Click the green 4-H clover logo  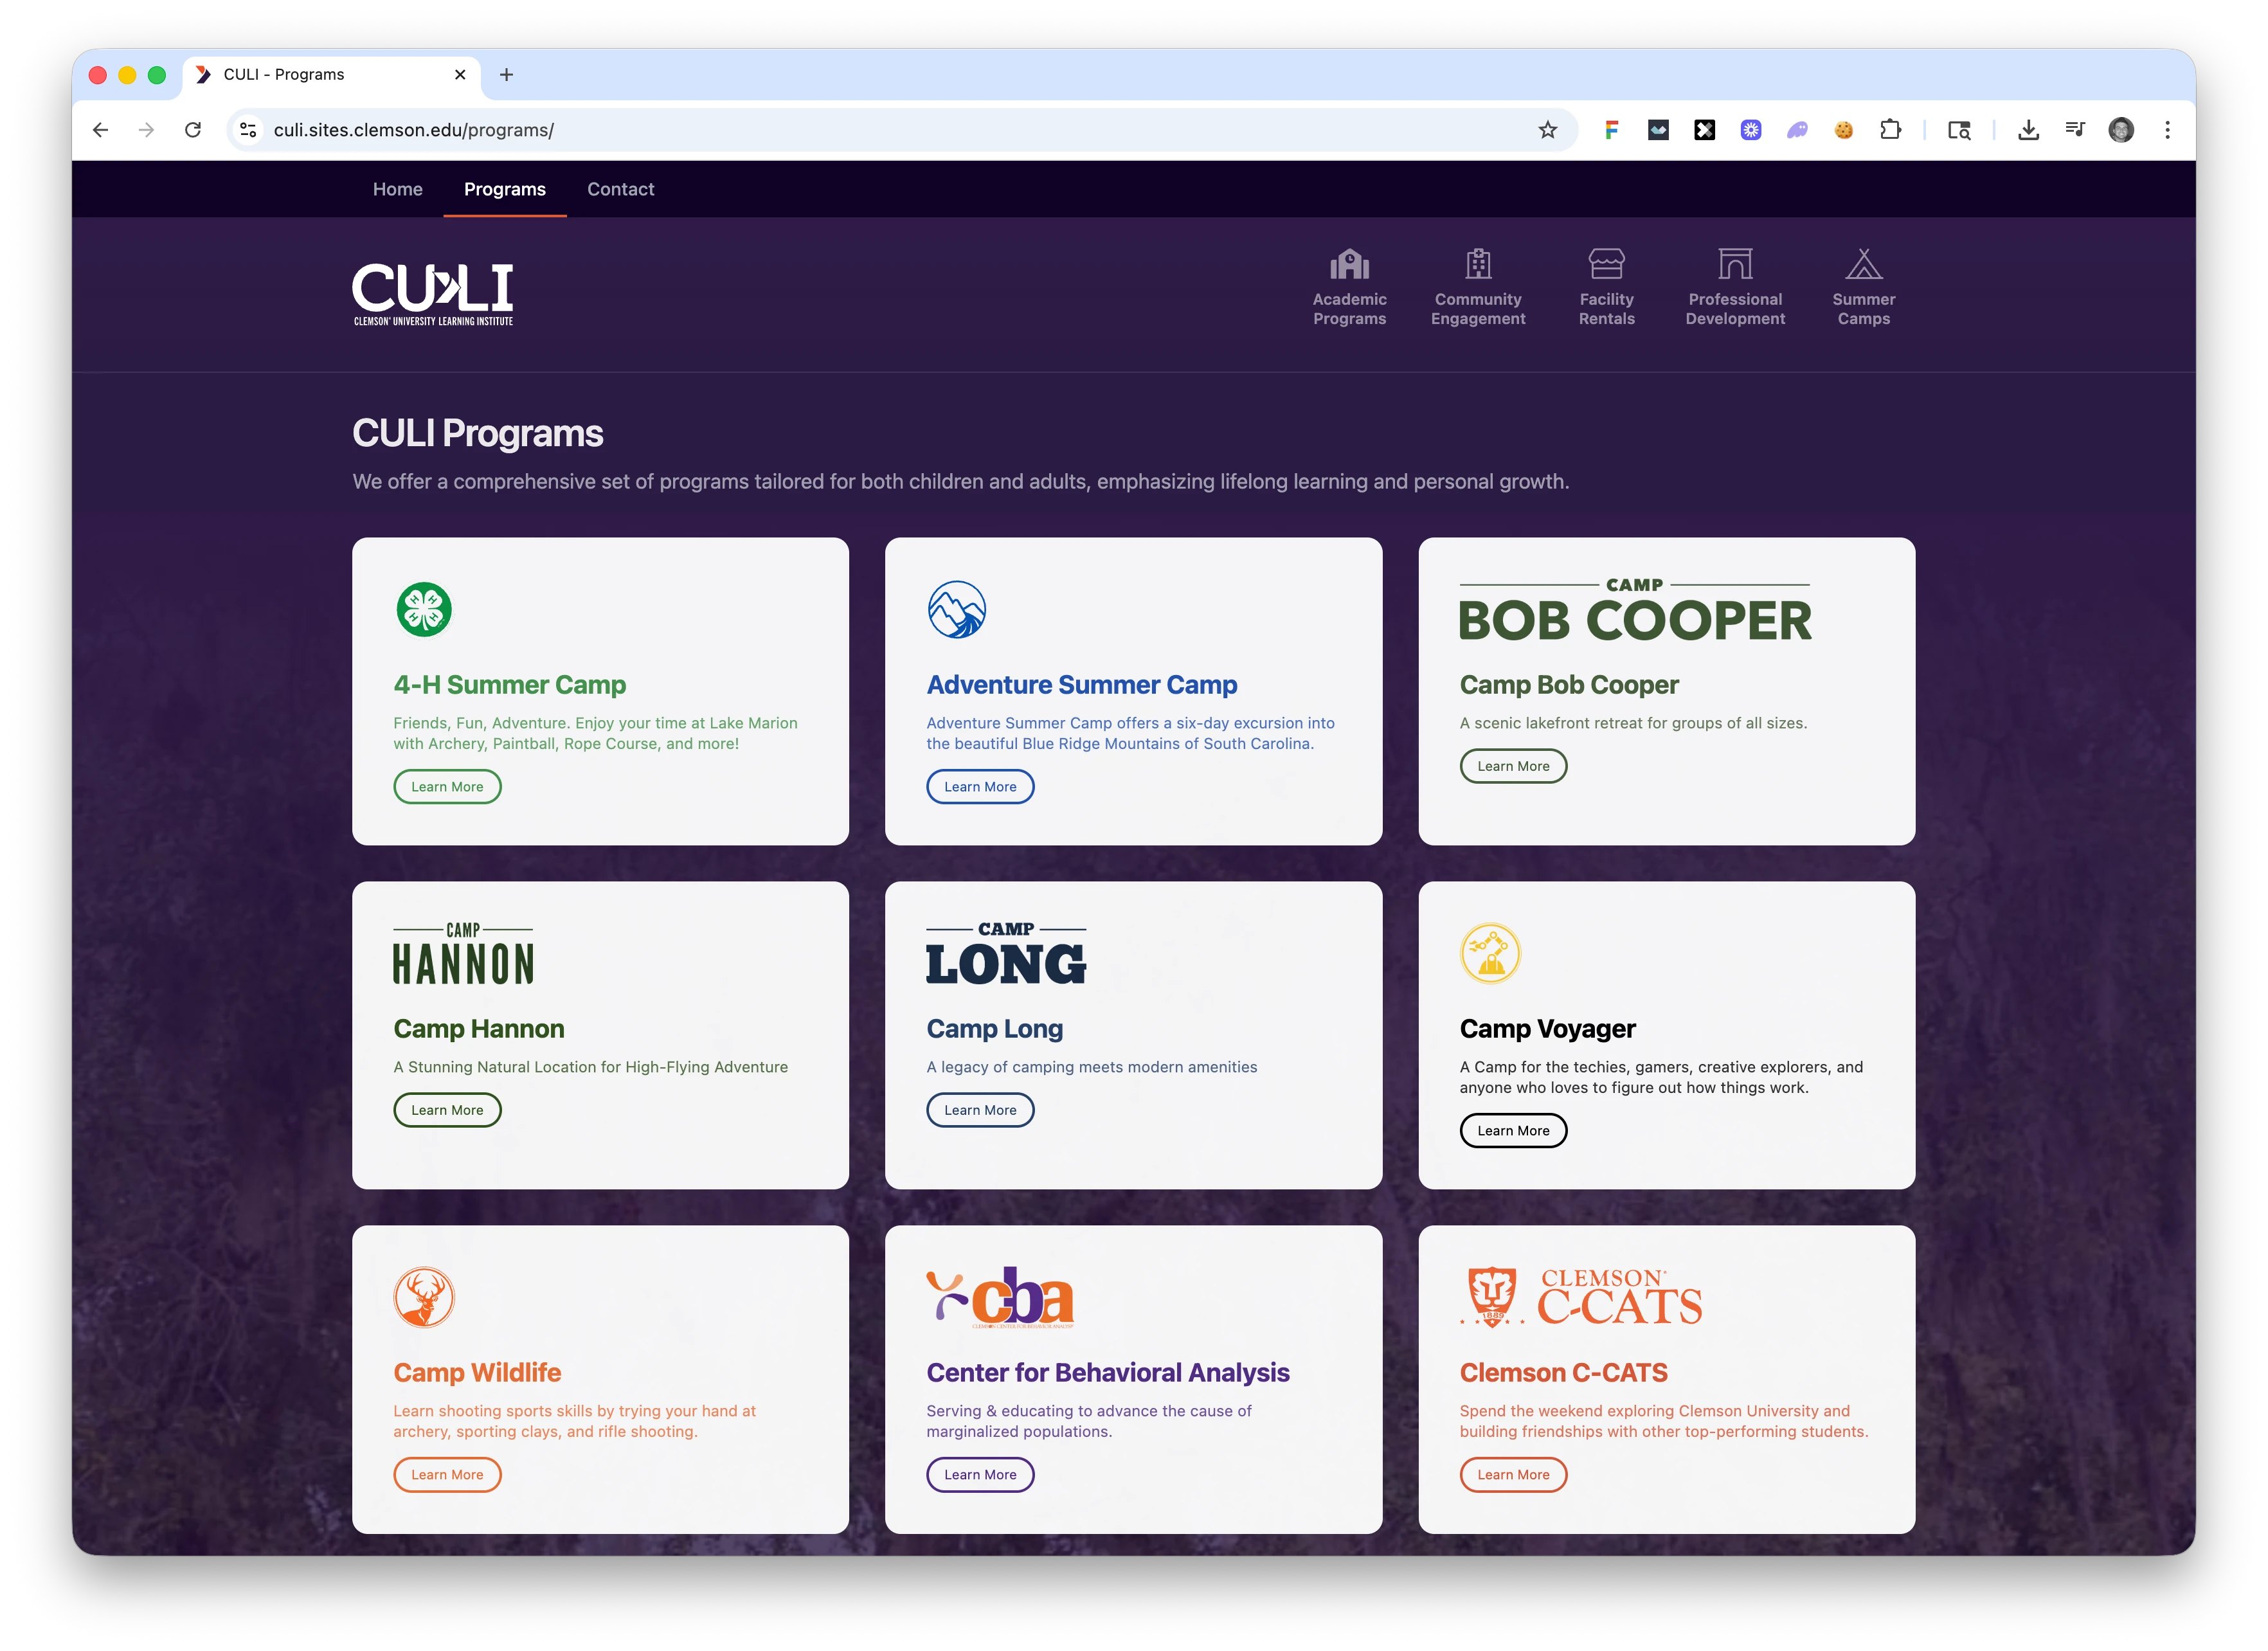click(x=424, y=609)
